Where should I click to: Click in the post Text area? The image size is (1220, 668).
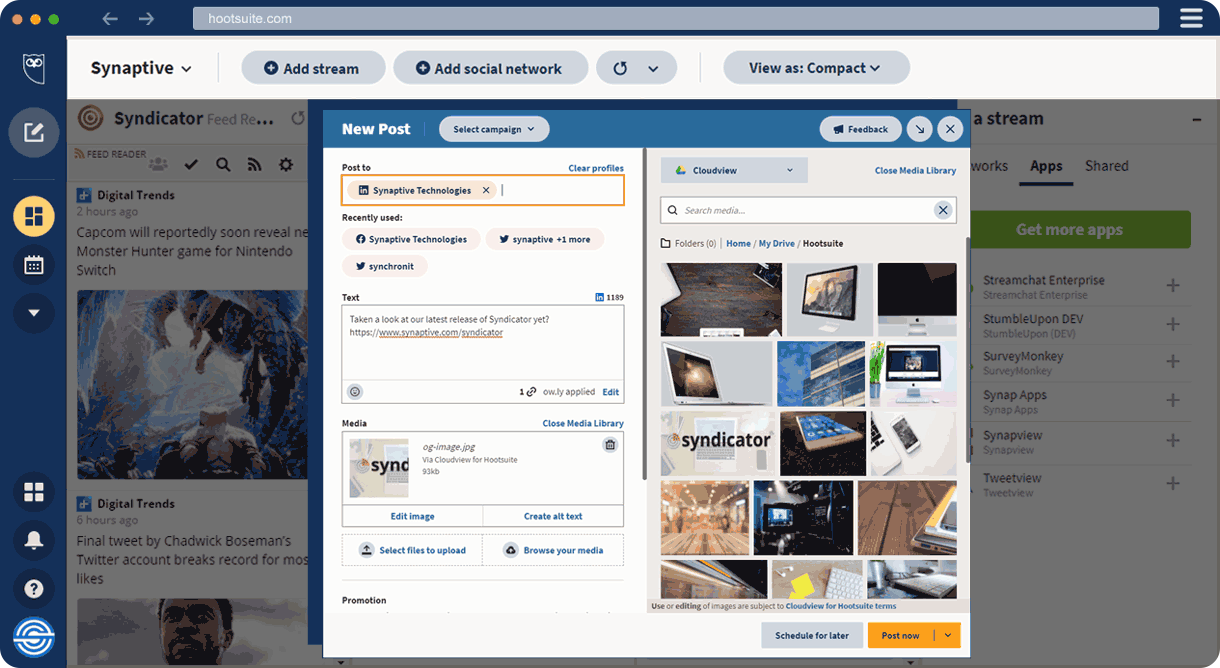click(x=483, y=342)
